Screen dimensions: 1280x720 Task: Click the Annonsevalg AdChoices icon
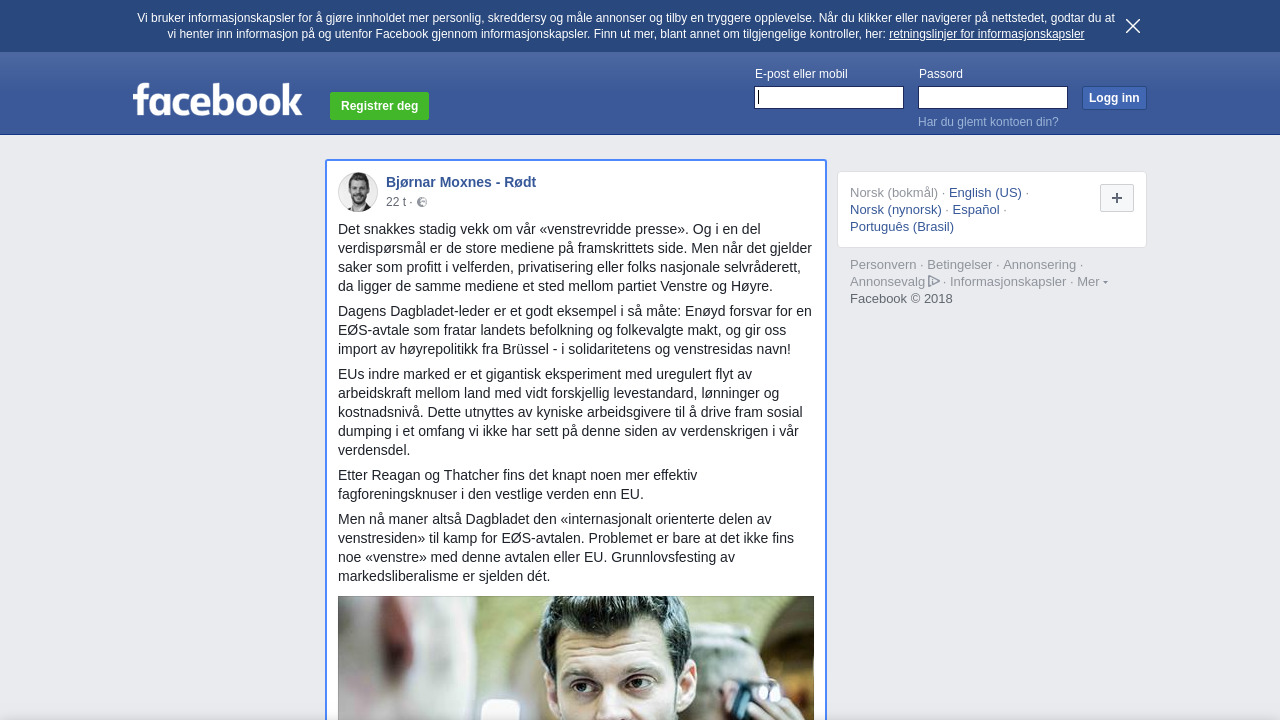click(934, 281)
